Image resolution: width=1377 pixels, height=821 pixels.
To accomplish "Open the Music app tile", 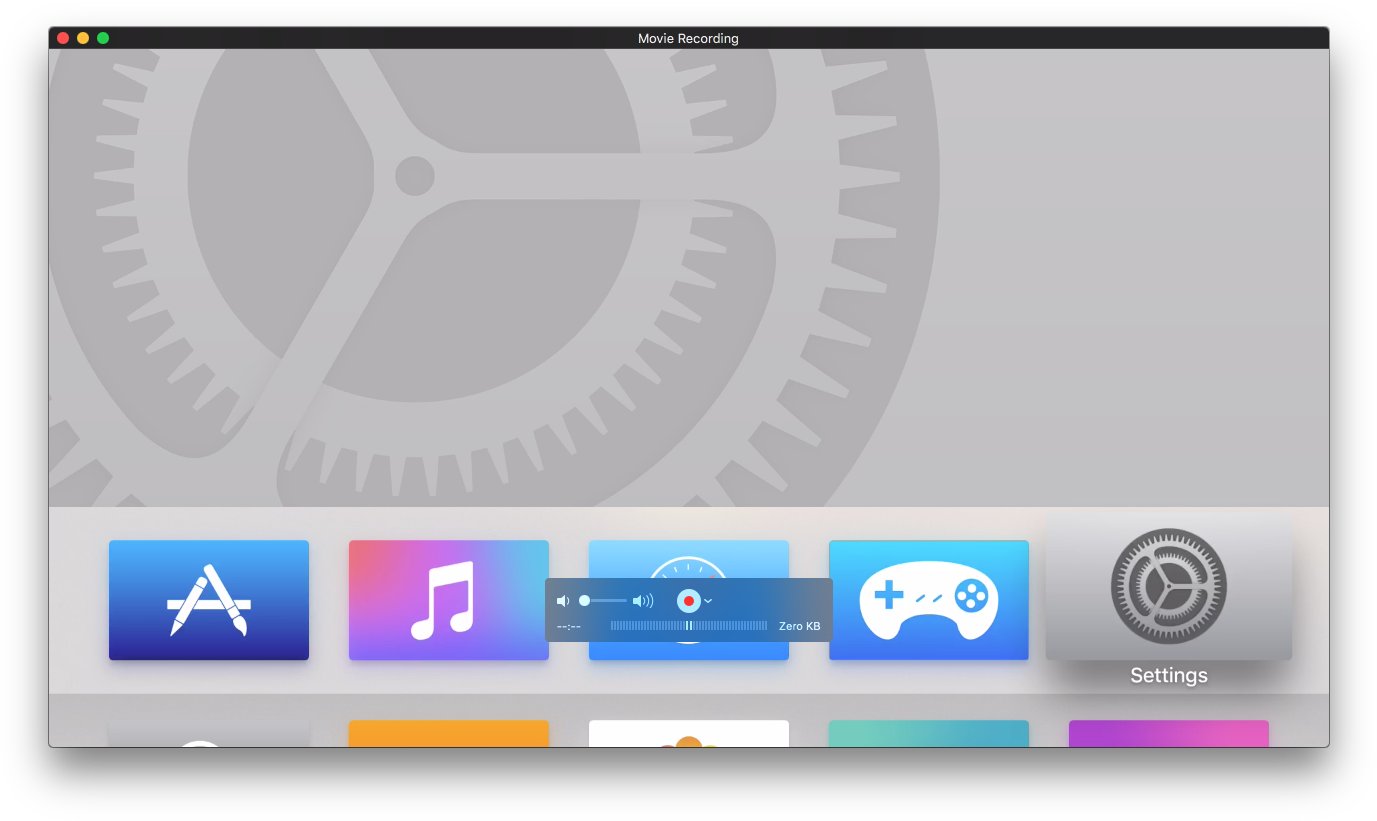I will click(449, 600).
